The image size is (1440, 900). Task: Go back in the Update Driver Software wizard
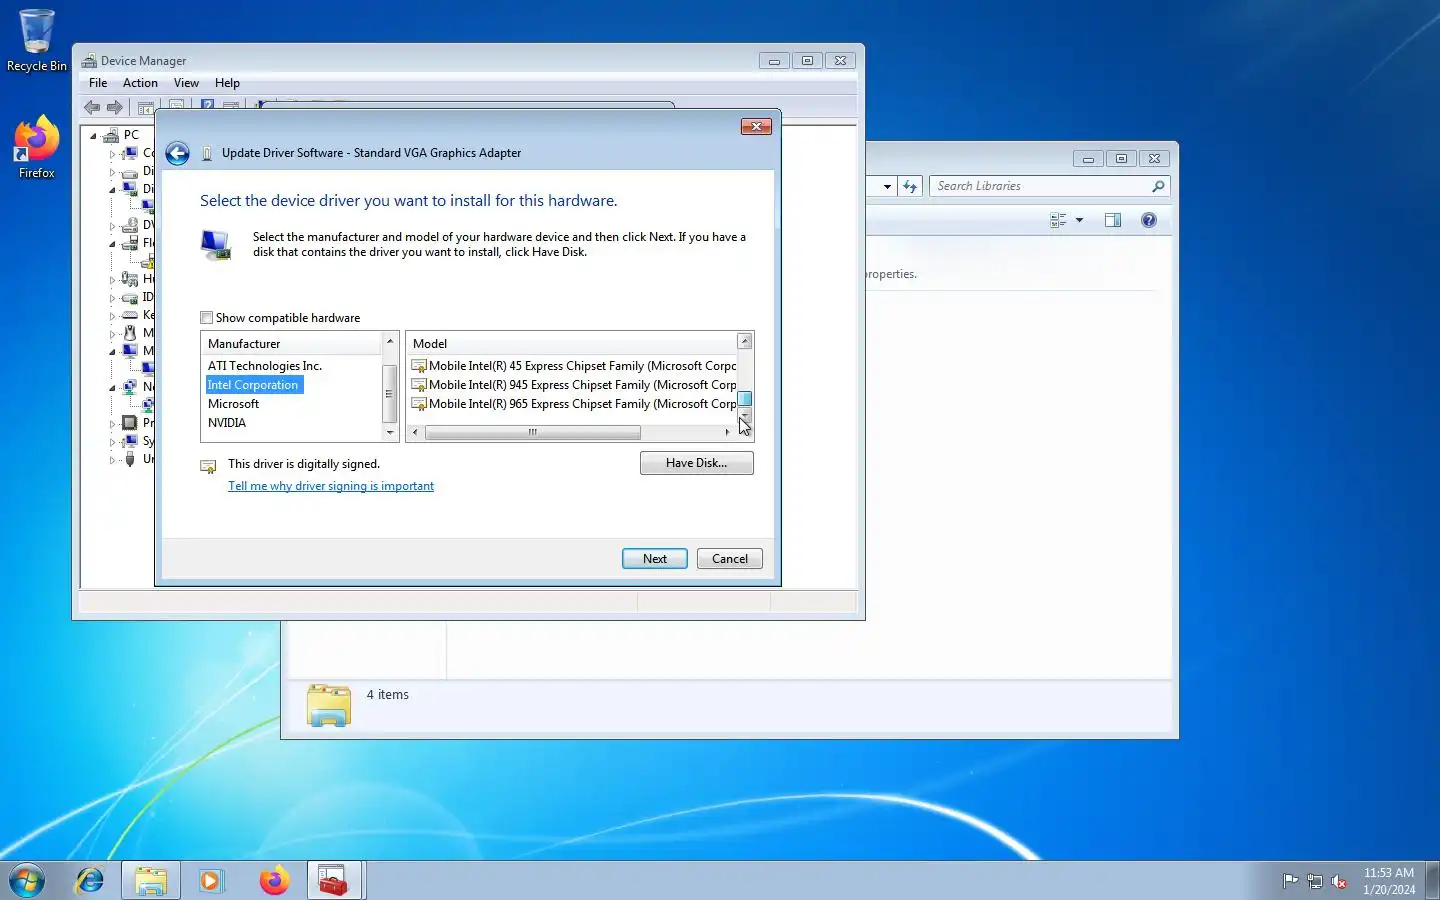point(177,153)
